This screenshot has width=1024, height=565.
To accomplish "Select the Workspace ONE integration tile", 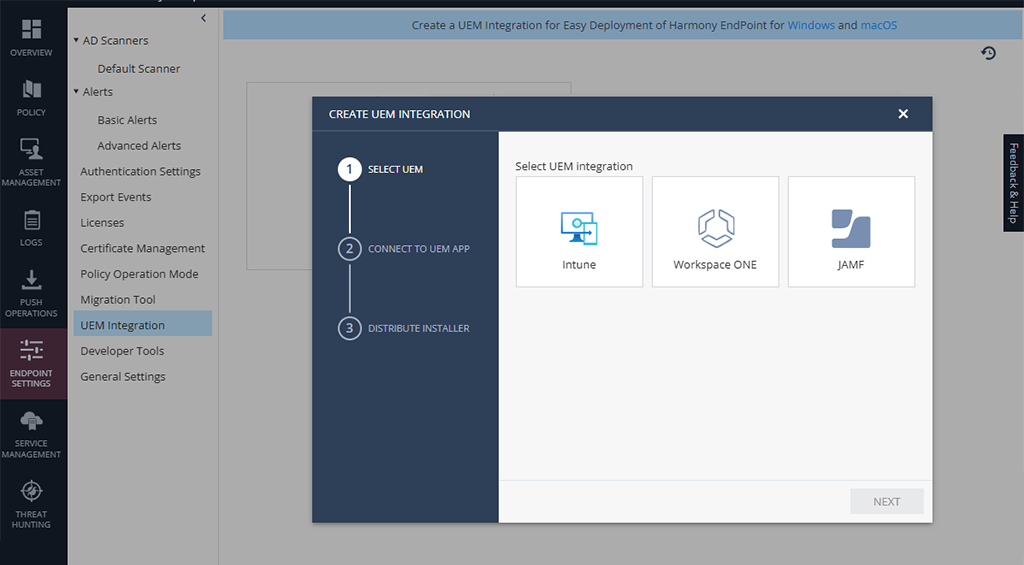I will click(x=715, y=231).
